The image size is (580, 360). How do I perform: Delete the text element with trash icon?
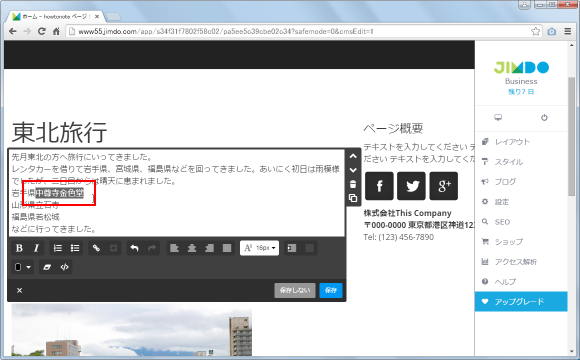pyautogui.click(x=353, y=184)
